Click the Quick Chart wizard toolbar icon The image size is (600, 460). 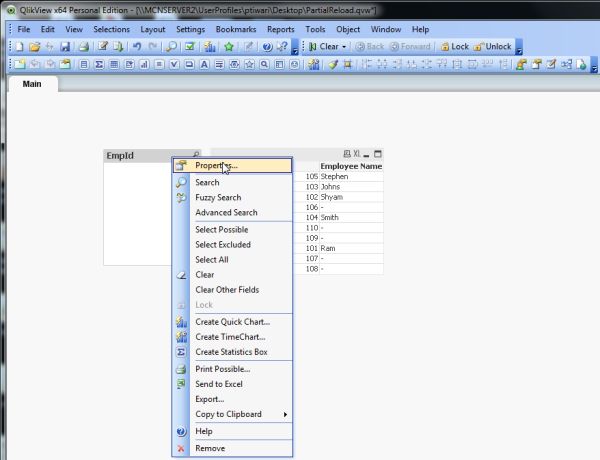point(209,47)
